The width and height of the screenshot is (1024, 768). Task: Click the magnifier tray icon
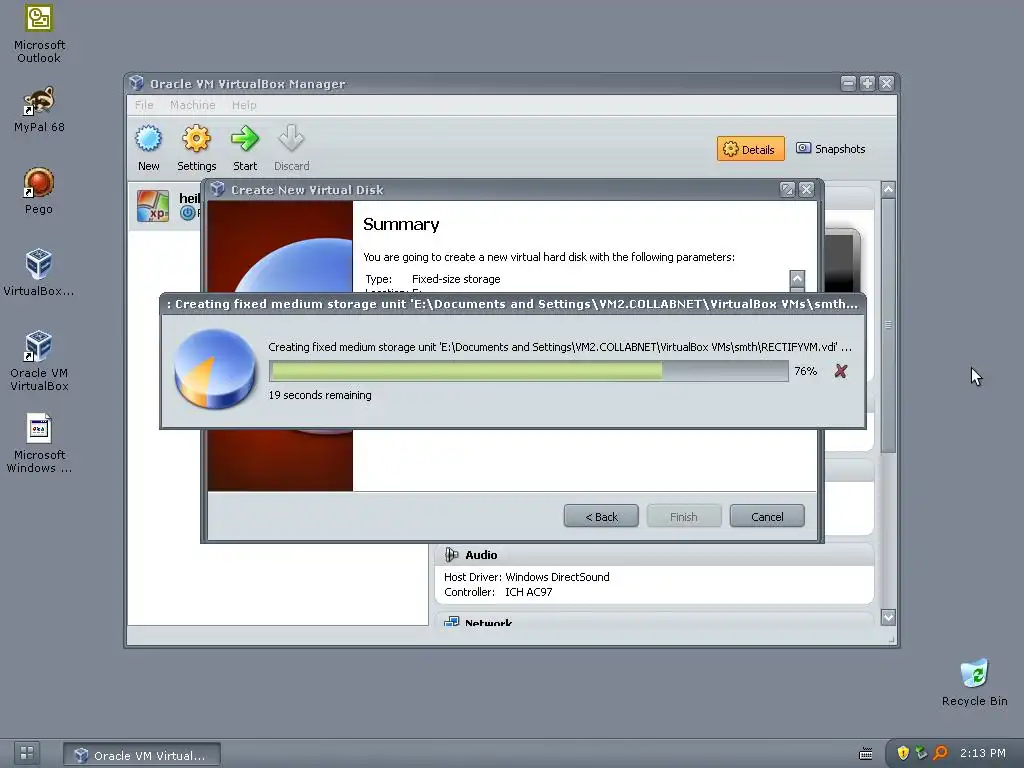click(x=940, y=753)
